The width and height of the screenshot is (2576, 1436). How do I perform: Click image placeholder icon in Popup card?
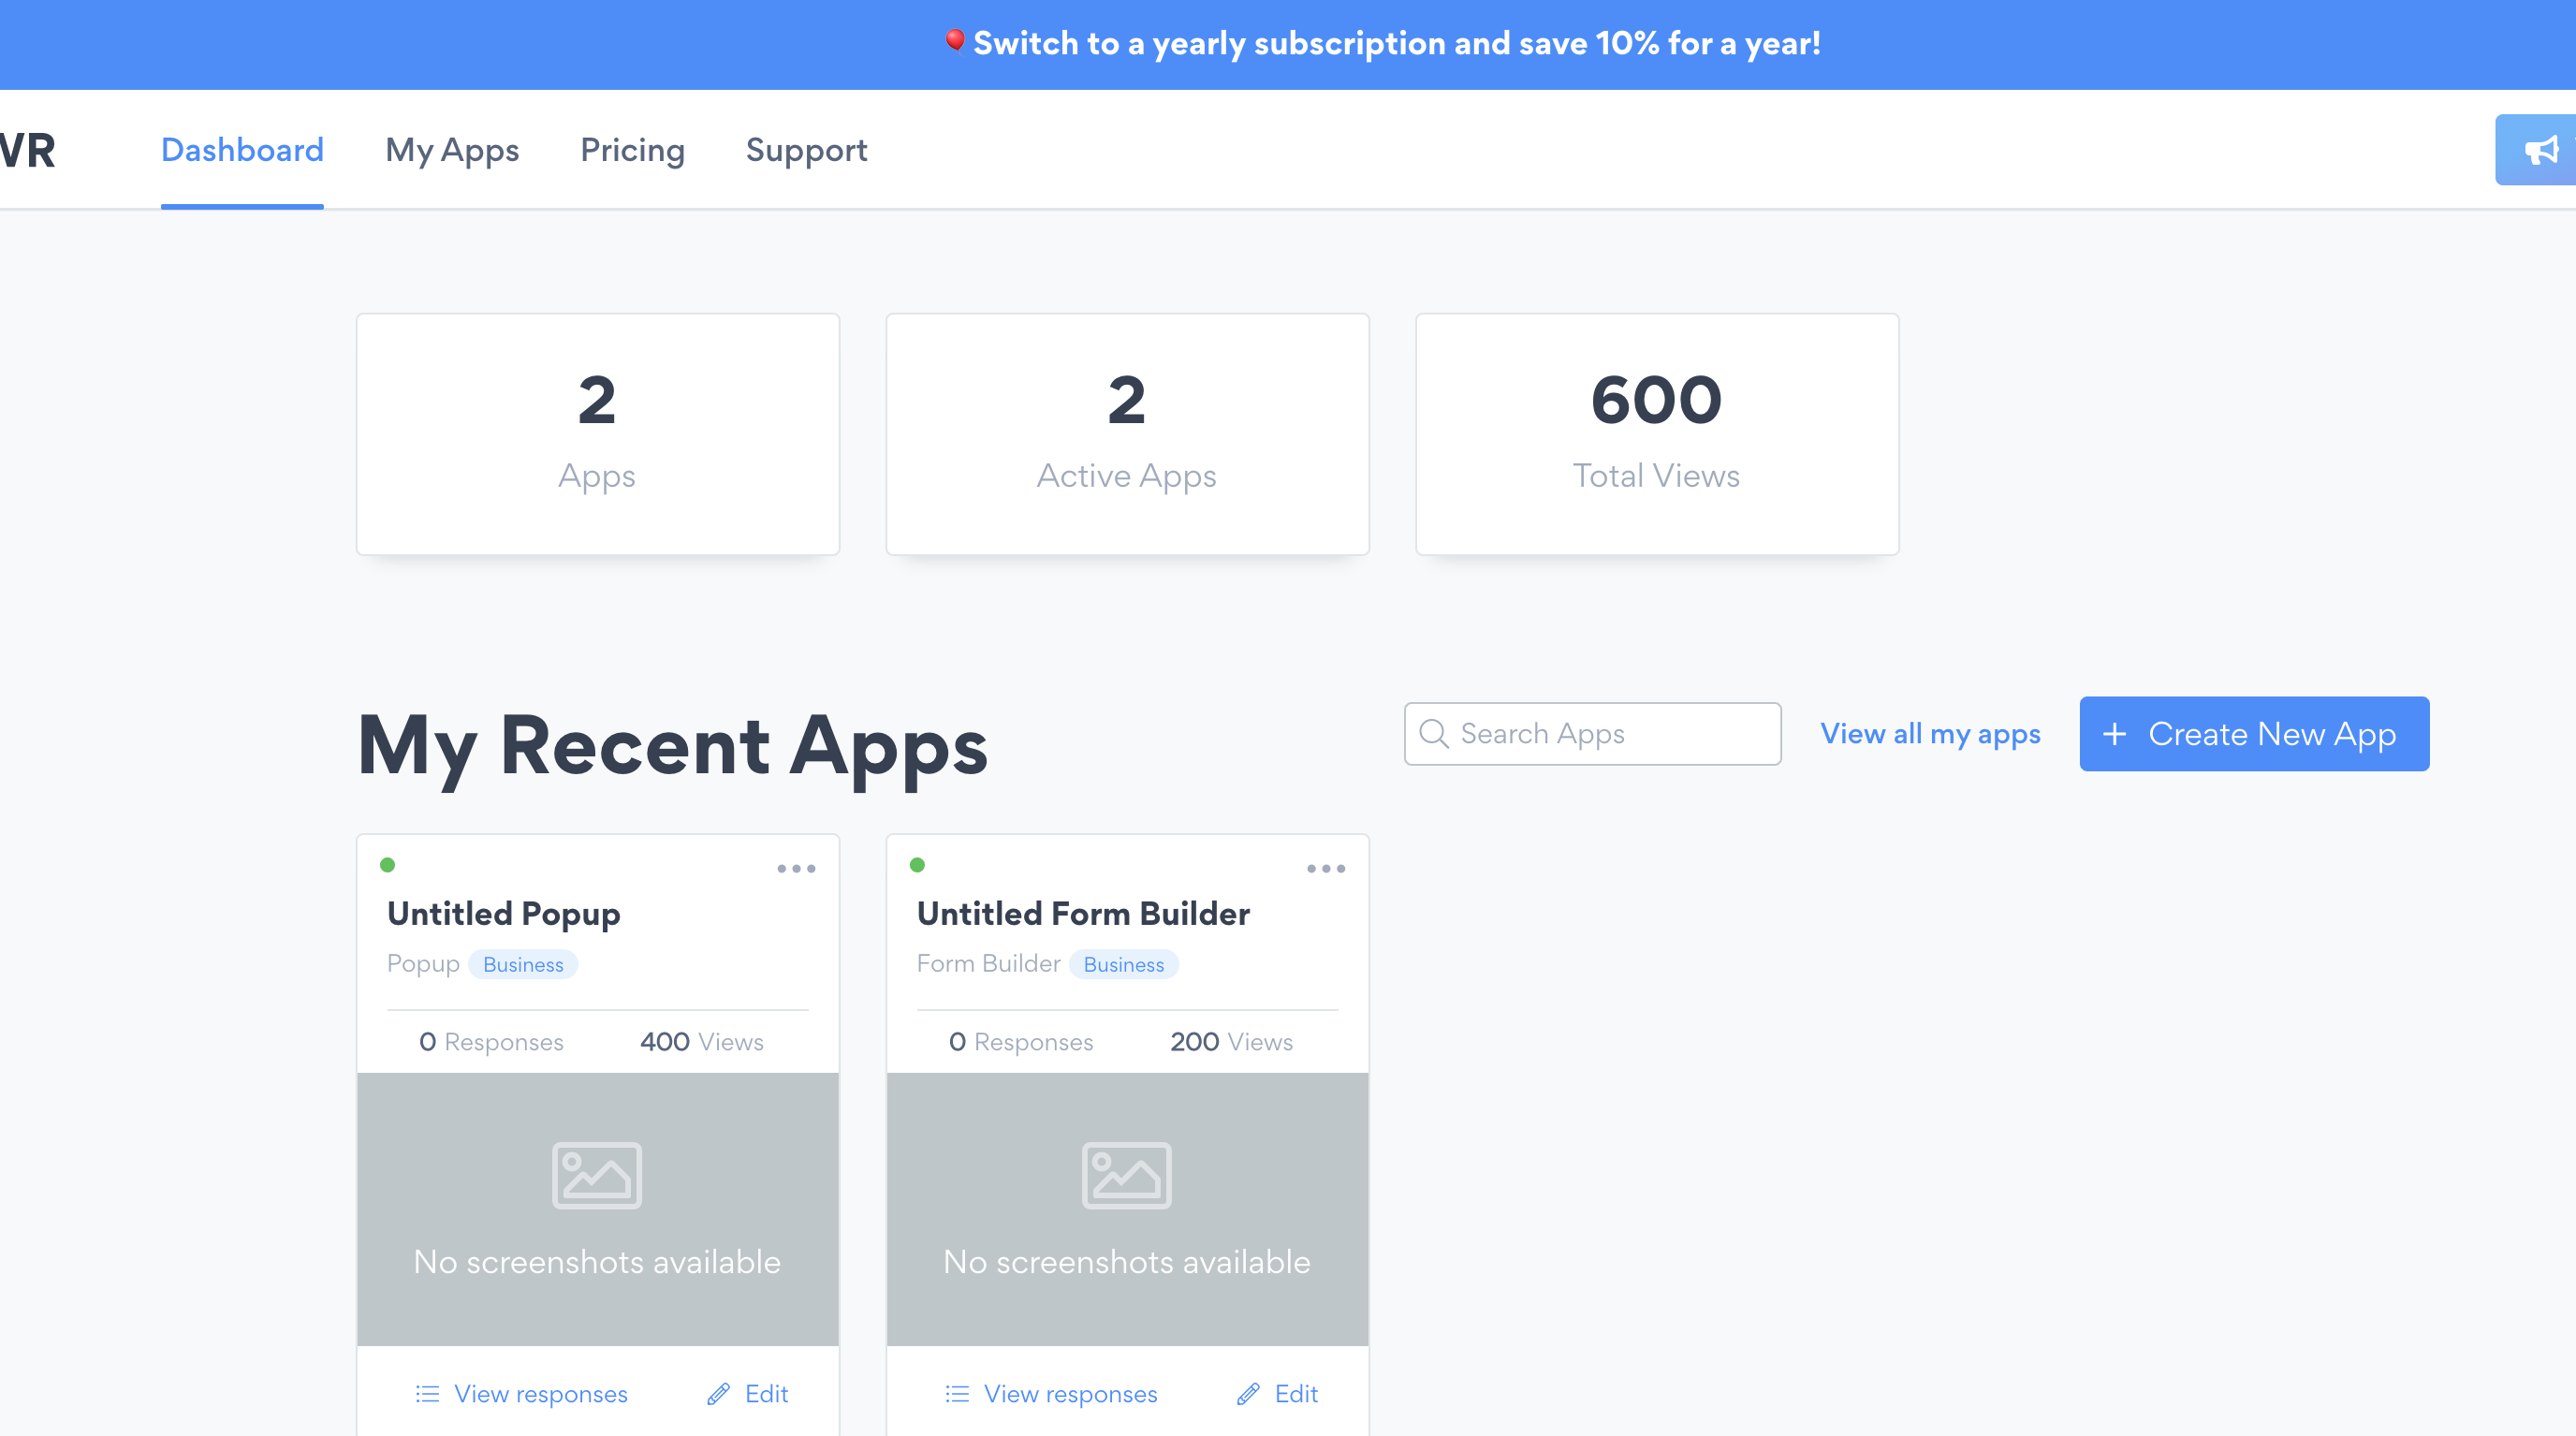tap(597, 1175)
